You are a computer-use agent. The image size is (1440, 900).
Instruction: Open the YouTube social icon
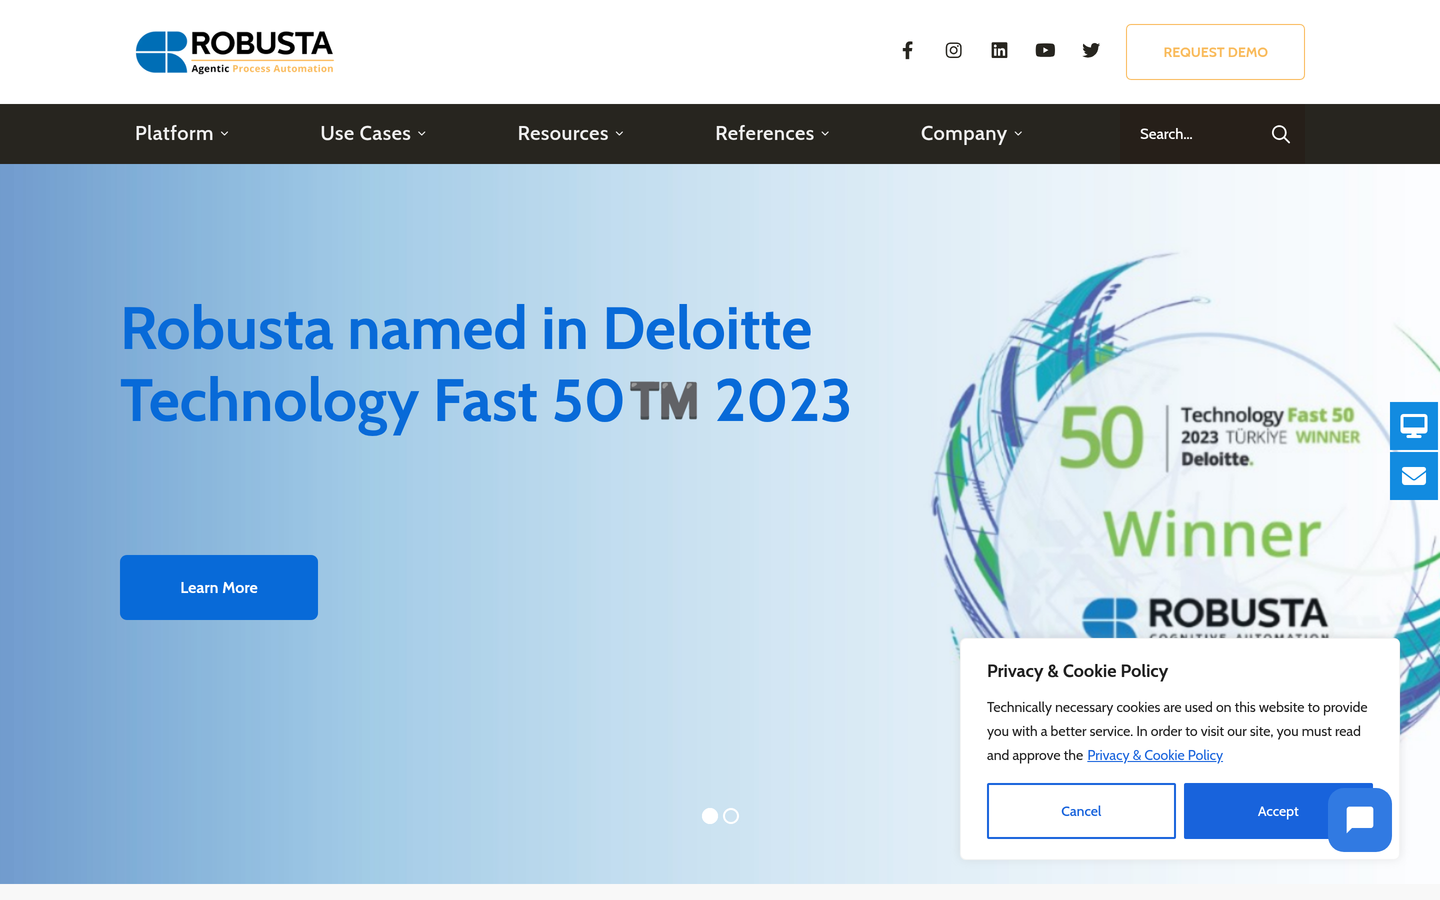click(x=1045, y=50)
